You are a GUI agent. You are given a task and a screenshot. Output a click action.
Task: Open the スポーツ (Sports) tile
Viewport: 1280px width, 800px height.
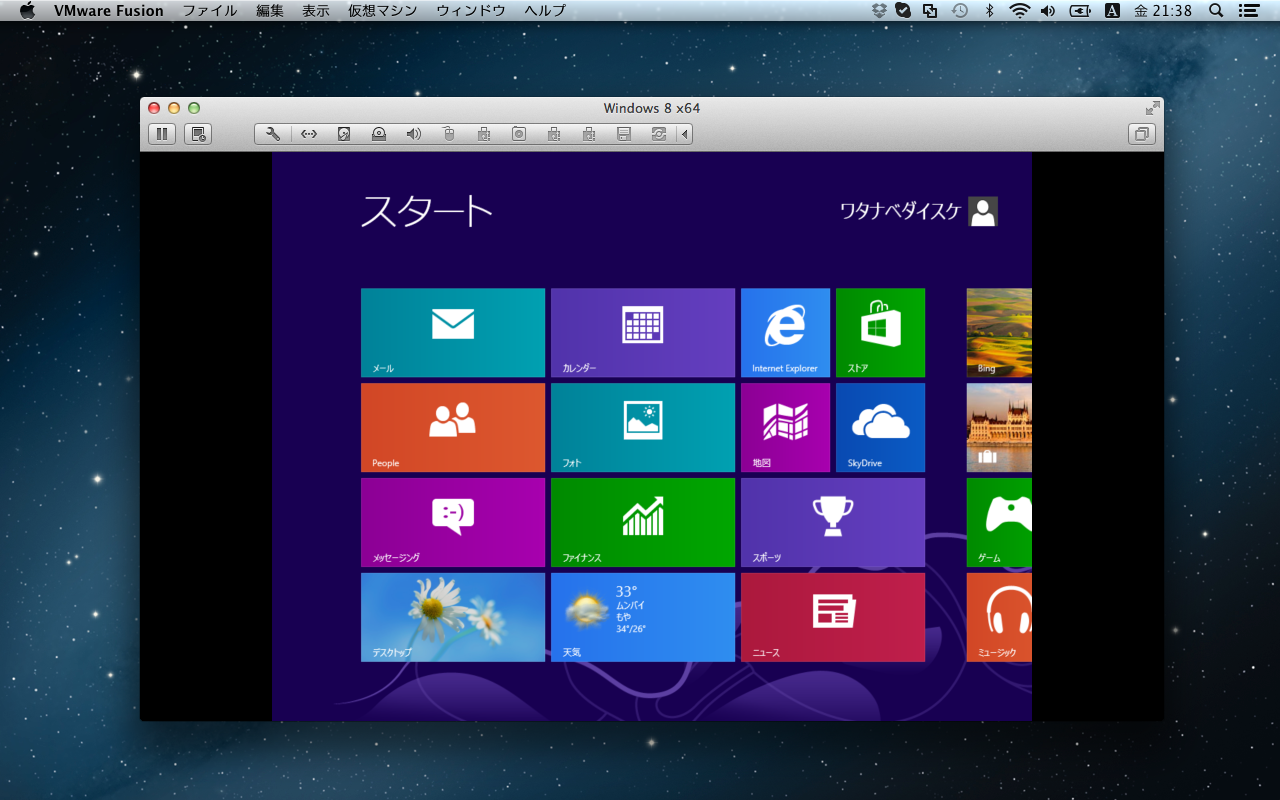coord(833,522)
